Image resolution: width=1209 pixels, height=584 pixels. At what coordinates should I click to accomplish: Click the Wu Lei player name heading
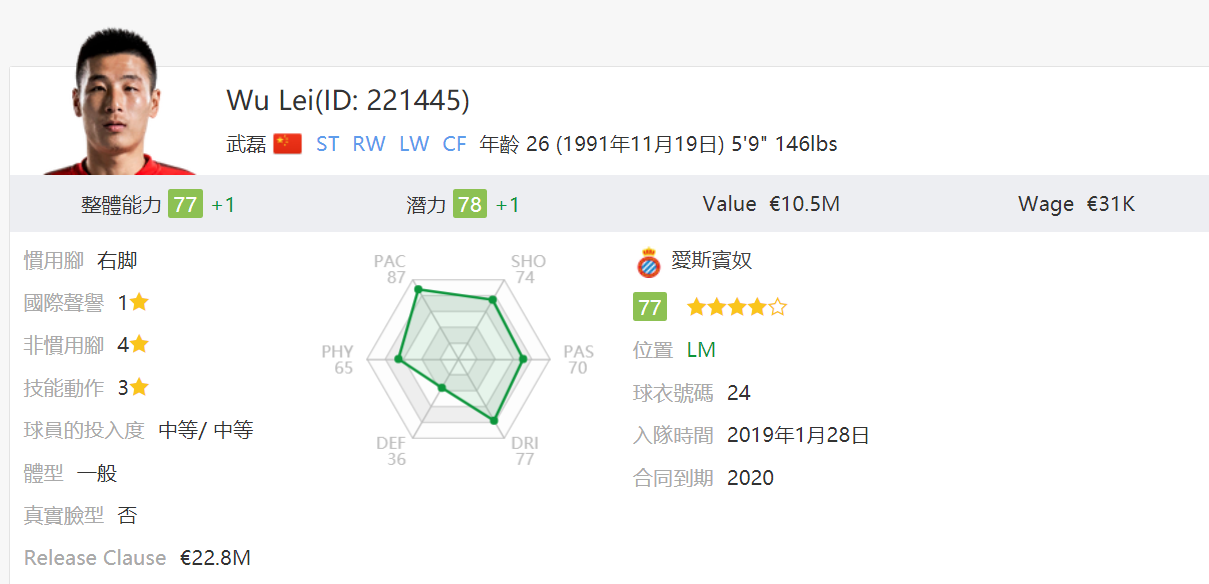click(x=347, y=100)
